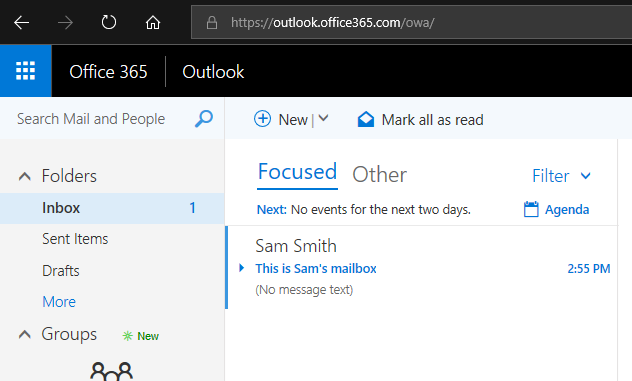Click the groups people icon

point(112,372)
